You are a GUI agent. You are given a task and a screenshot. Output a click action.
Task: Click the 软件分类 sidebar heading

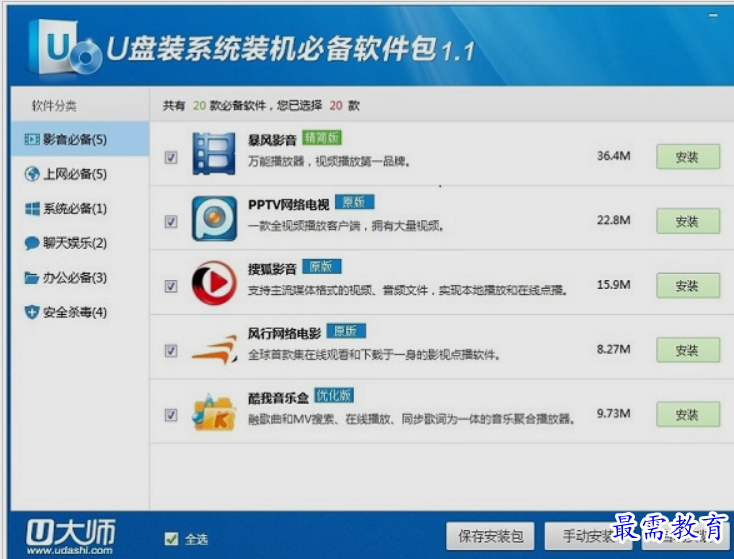[54, 106]
